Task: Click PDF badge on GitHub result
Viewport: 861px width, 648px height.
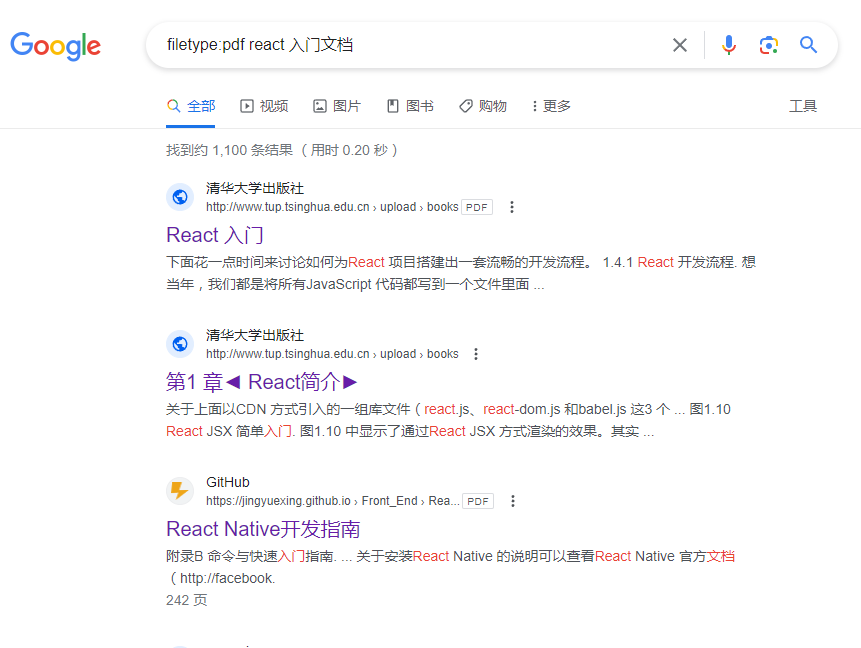Action: click(478, 501)
